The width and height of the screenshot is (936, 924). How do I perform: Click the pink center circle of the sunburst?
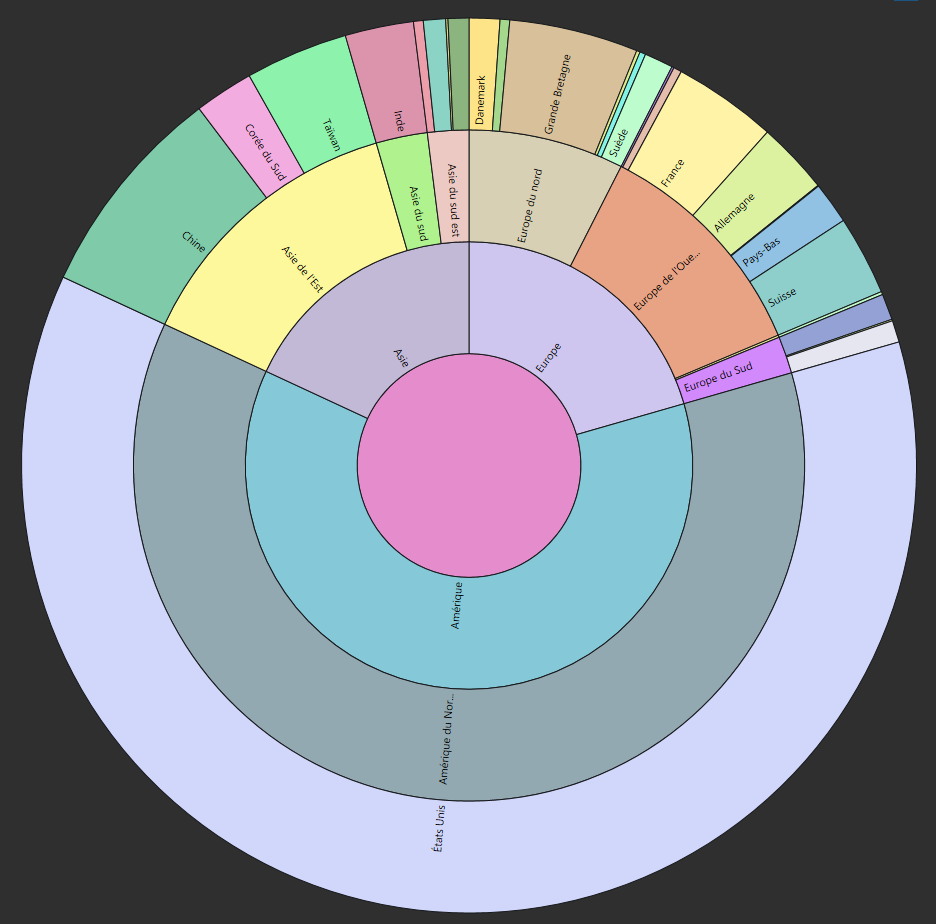click(x=468, y=466)
